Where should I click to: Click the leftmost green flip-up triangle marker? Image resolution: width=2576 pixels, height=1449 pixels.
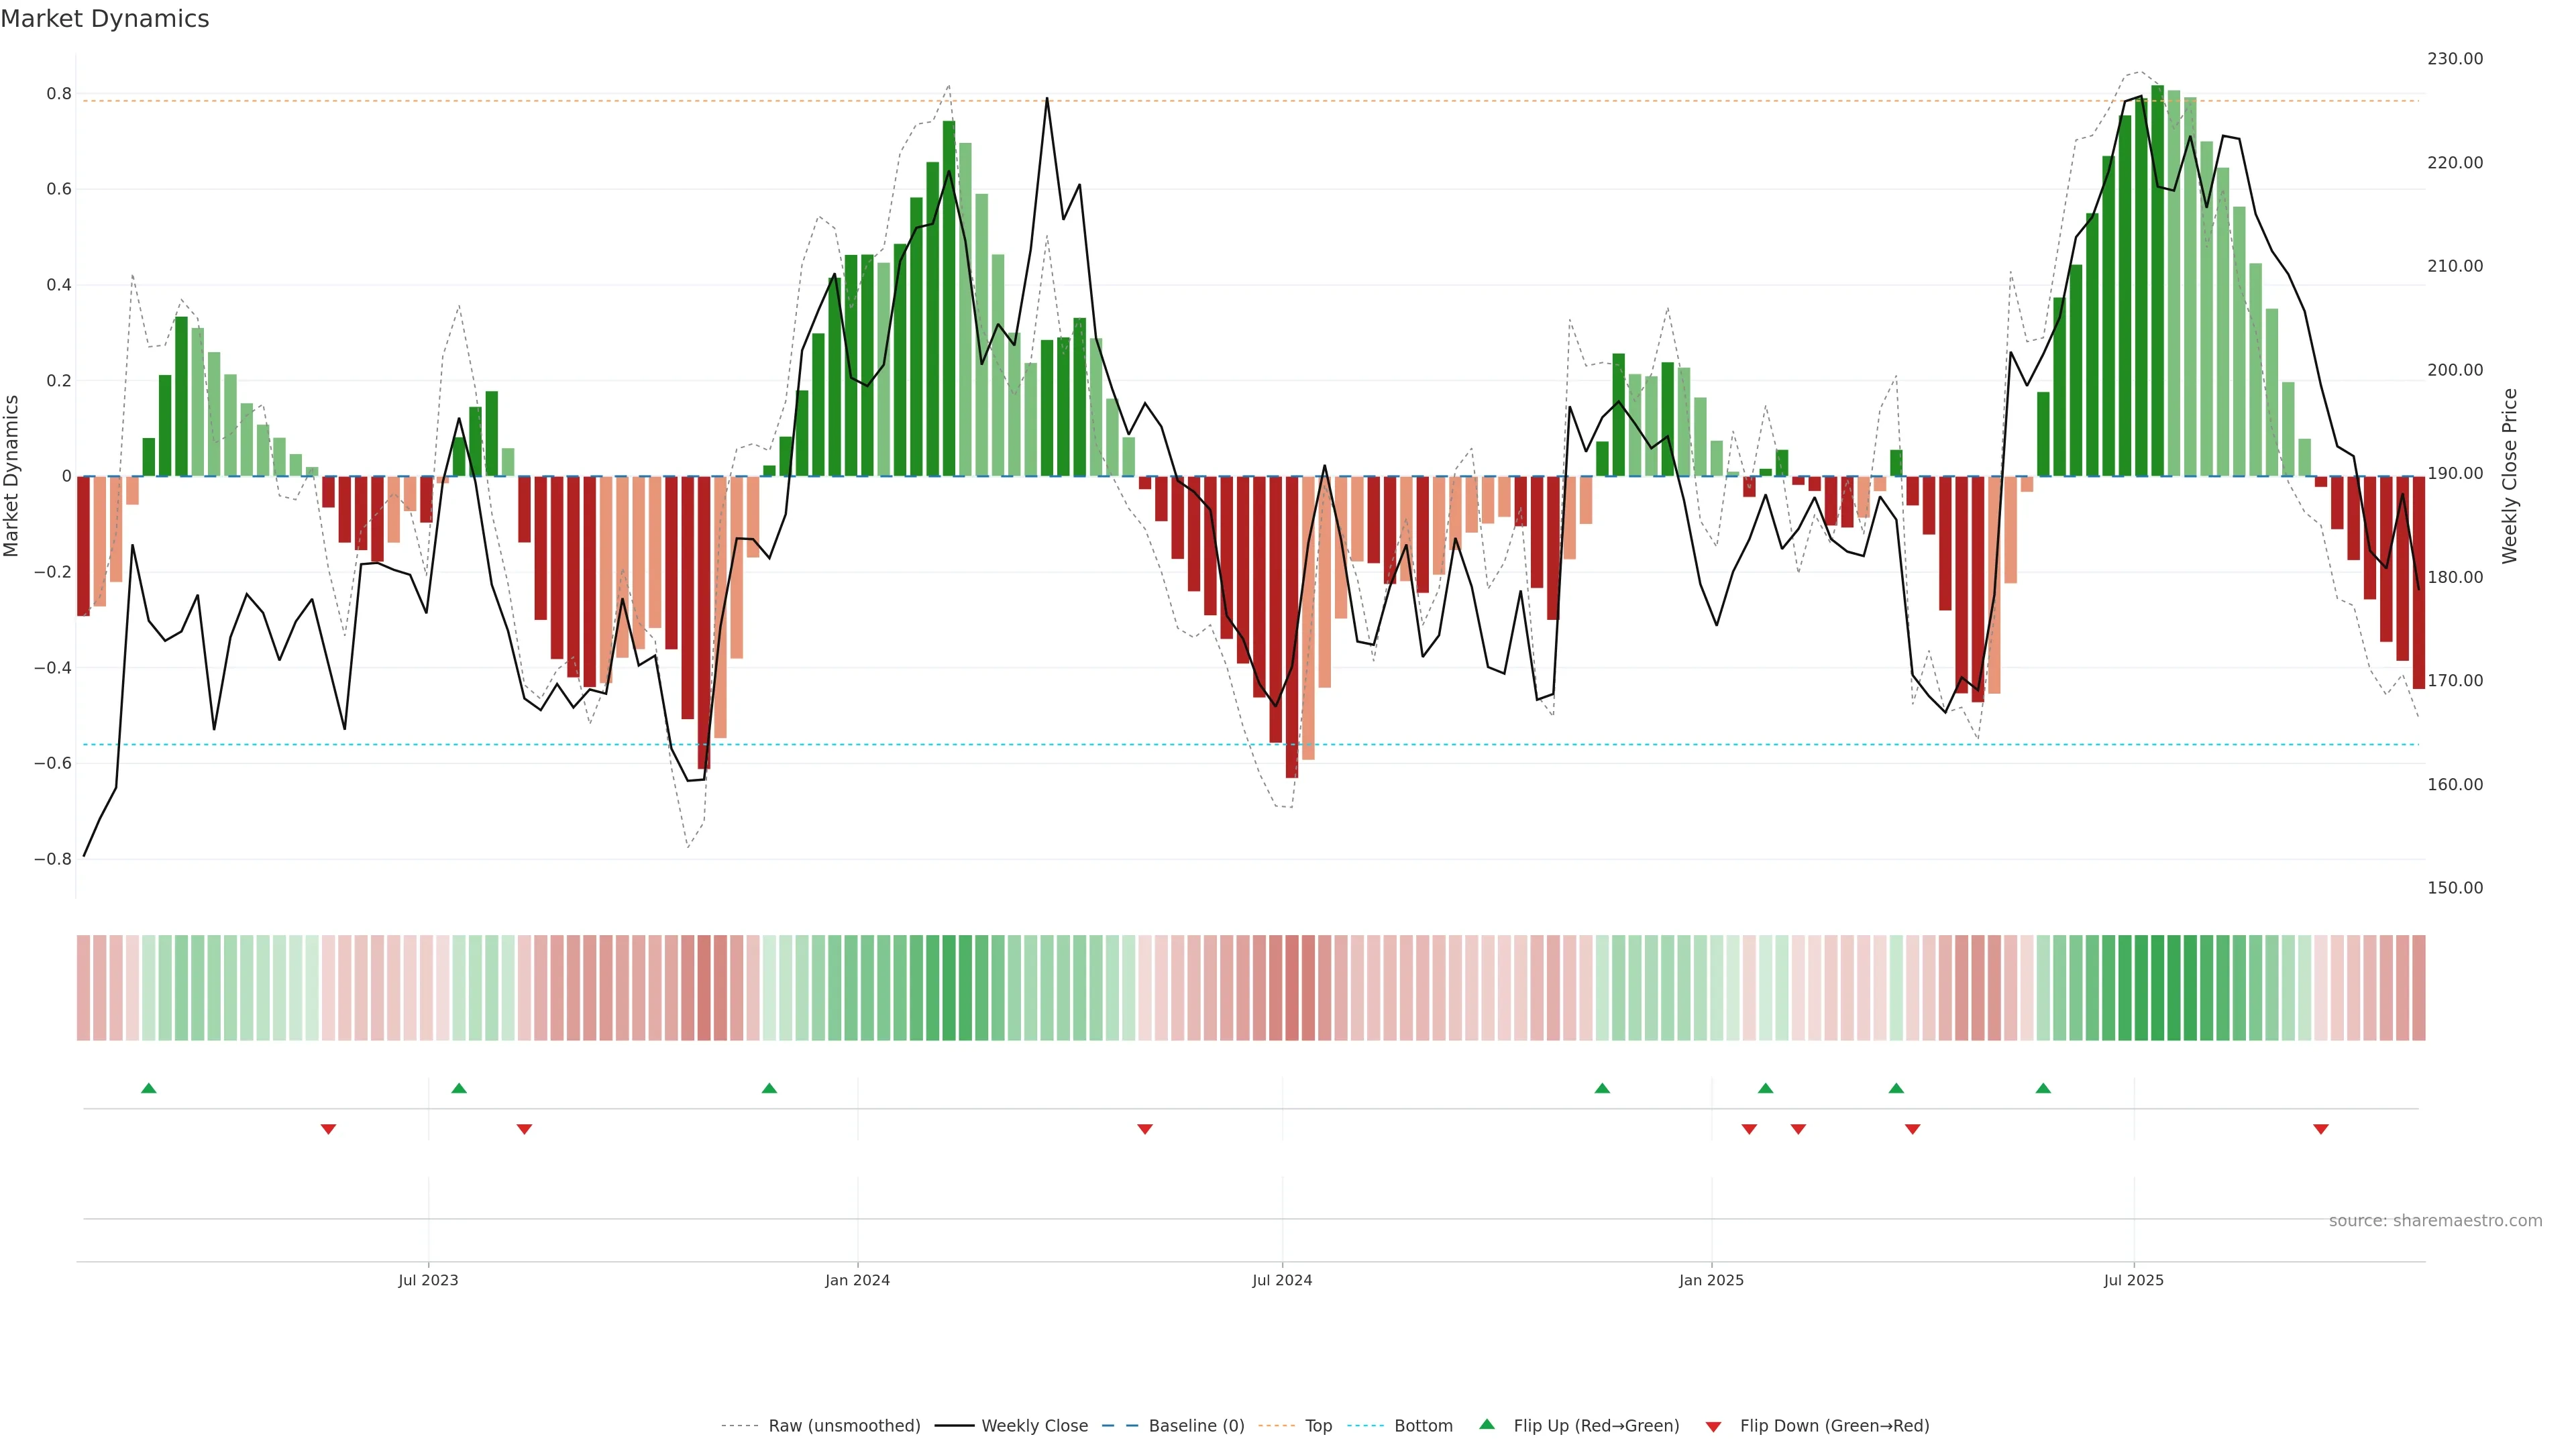[x=149, y=1088]
